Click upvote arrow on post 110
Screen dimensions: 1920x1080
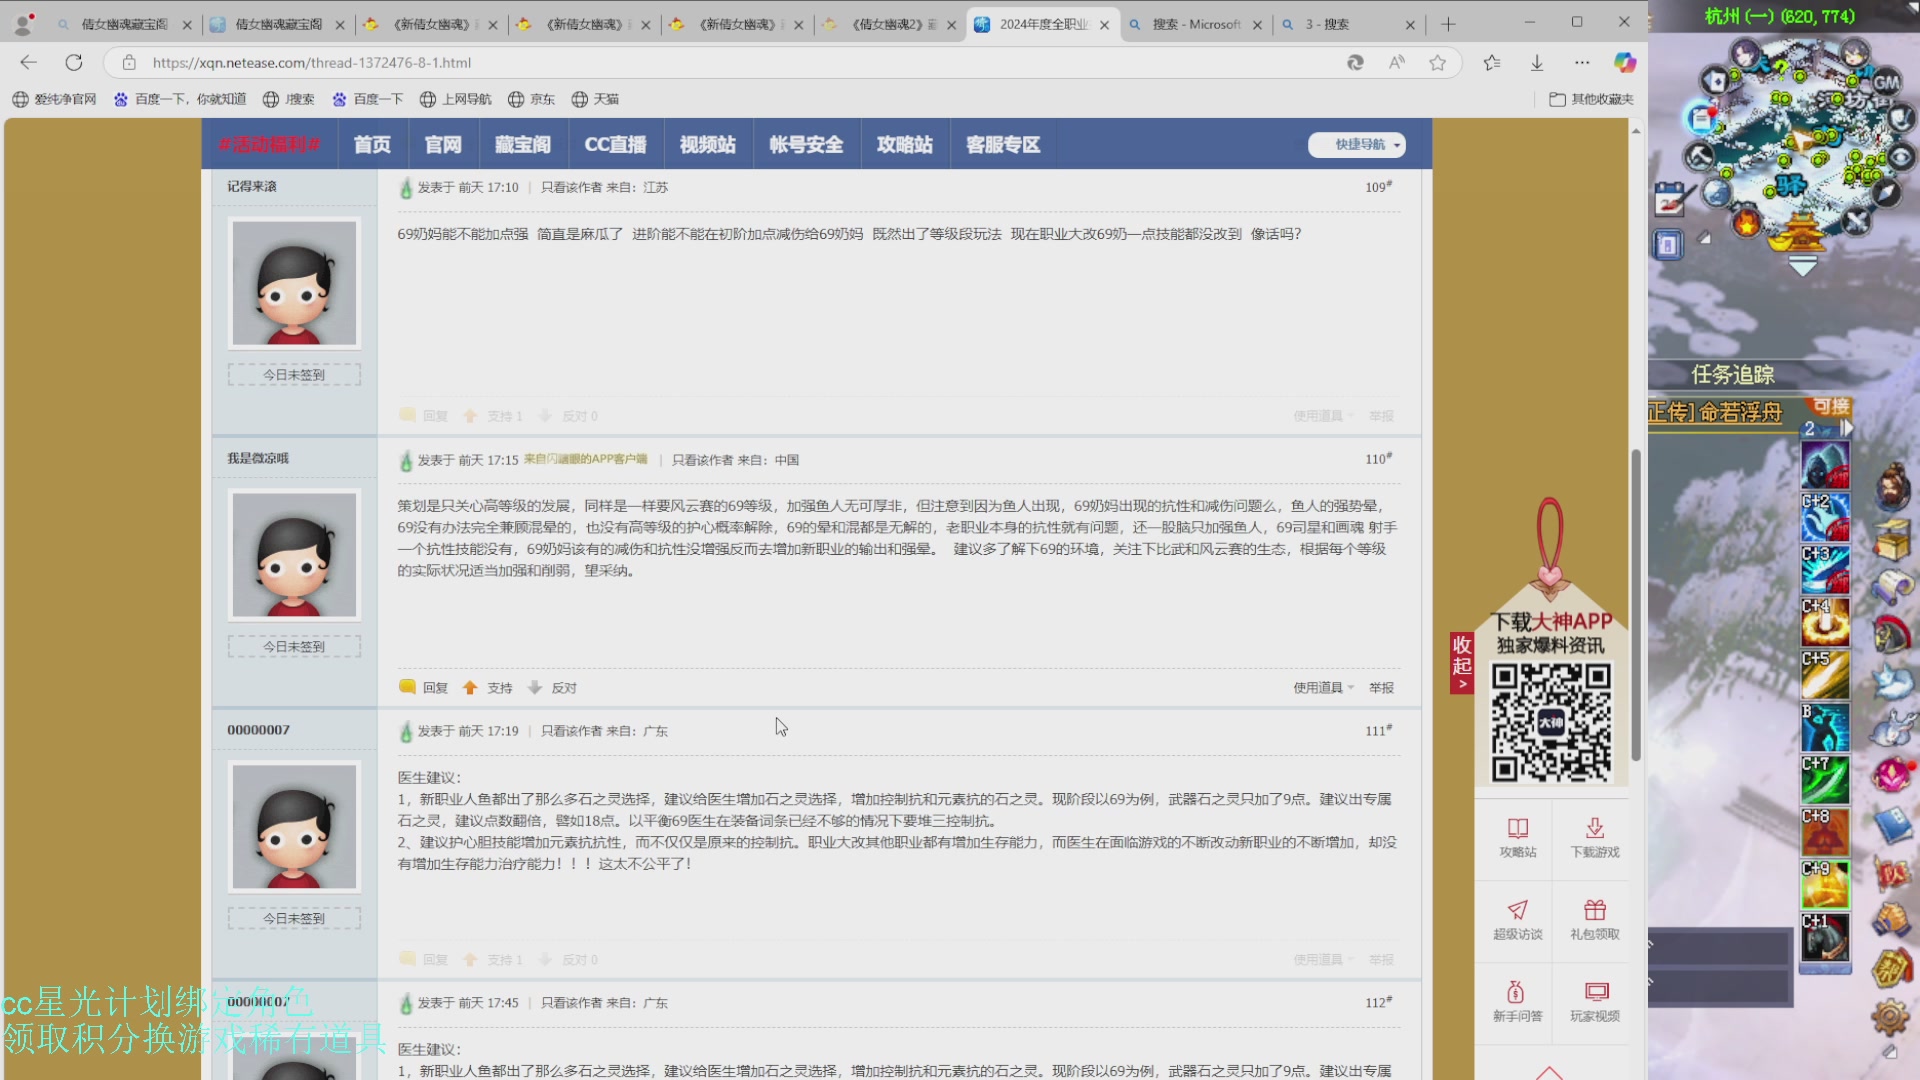(x=470, y=688)
